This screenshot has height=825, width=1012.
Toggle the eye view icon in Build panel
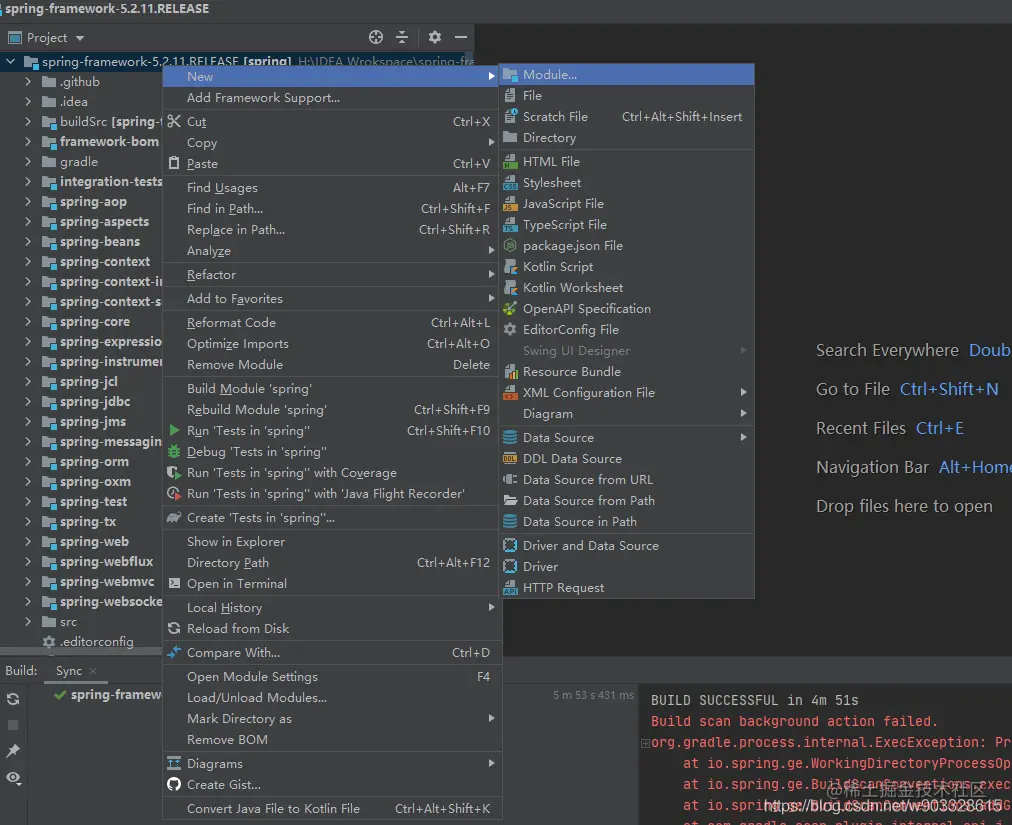(14, 778)
